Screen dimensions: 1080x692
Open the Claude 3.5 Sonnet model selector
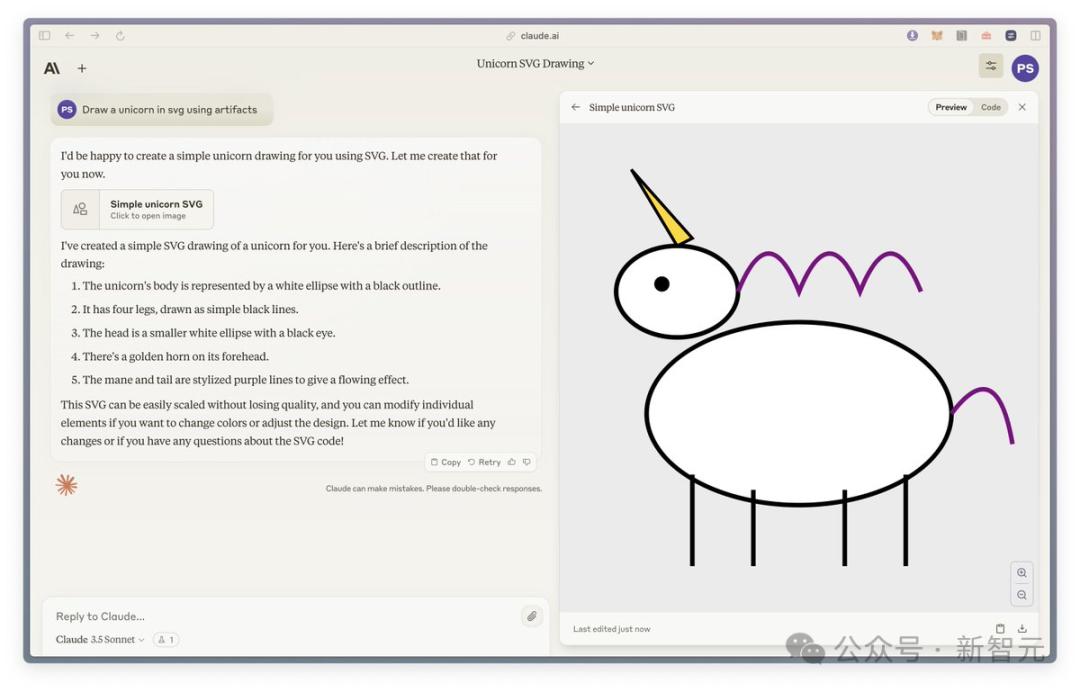(x=100, y=640)
